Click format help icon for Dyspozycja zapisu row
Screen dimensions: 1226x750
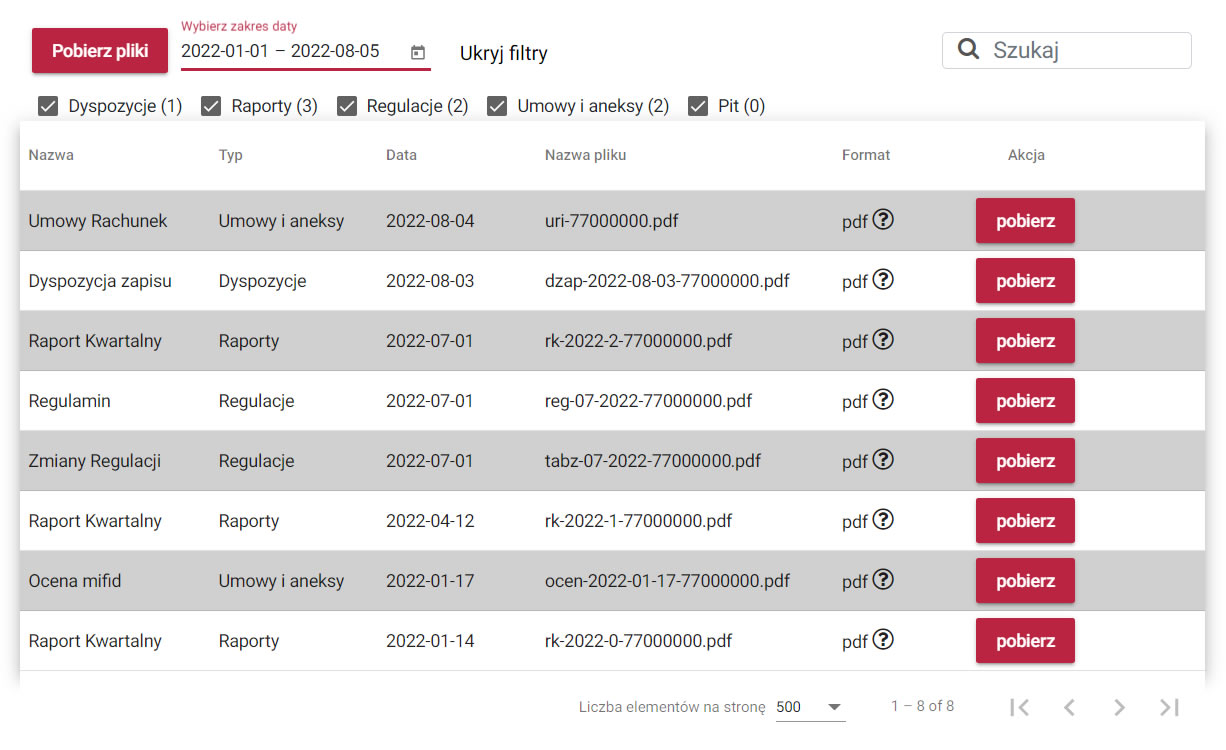(x=882, y=280)
